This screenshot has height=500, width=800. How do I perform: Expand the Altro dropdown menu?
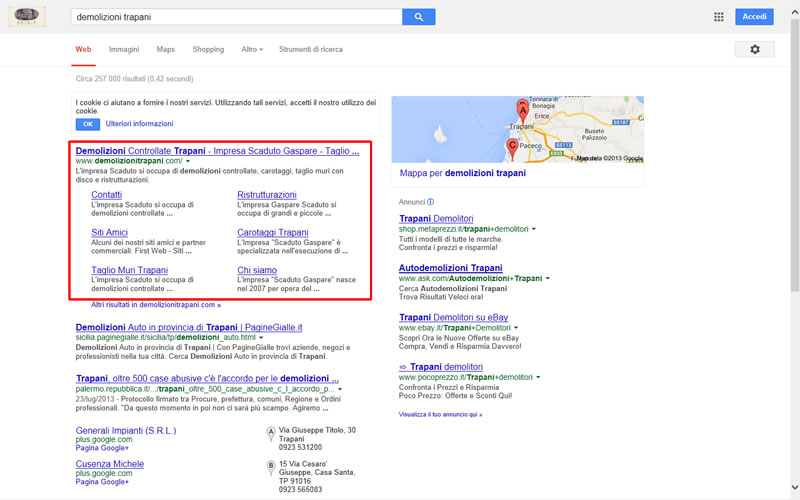click(252, 49)
